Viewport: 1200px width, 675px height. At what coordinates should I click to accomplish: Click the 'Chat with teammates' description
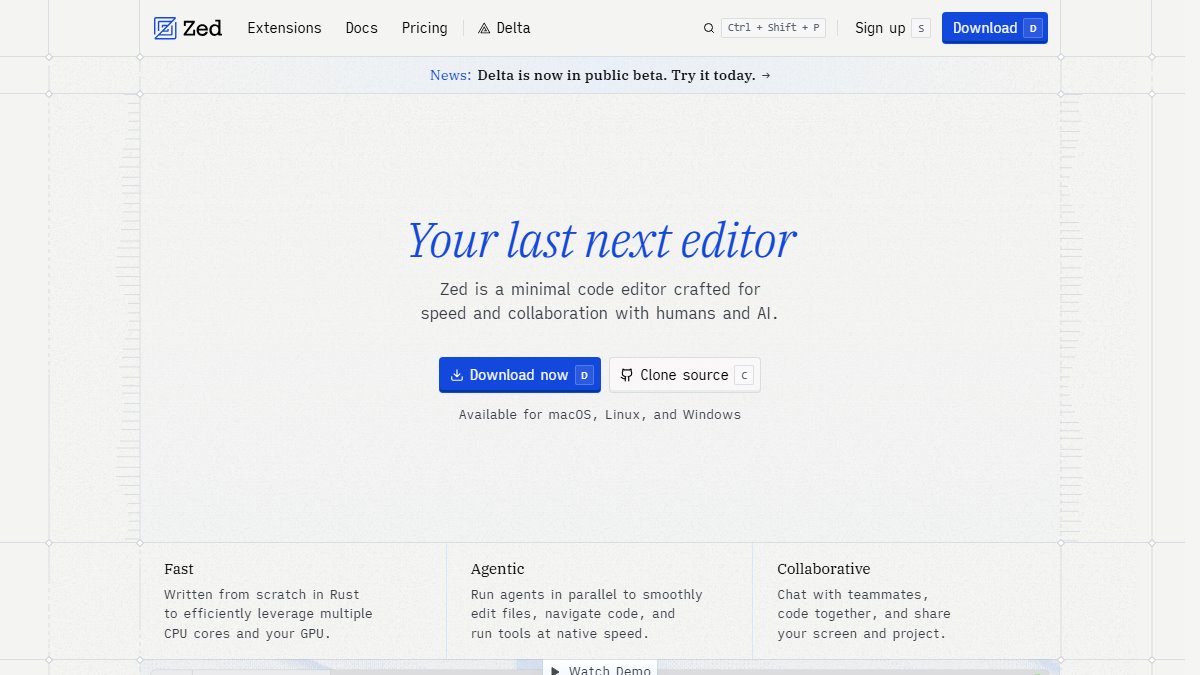point(864,614)
